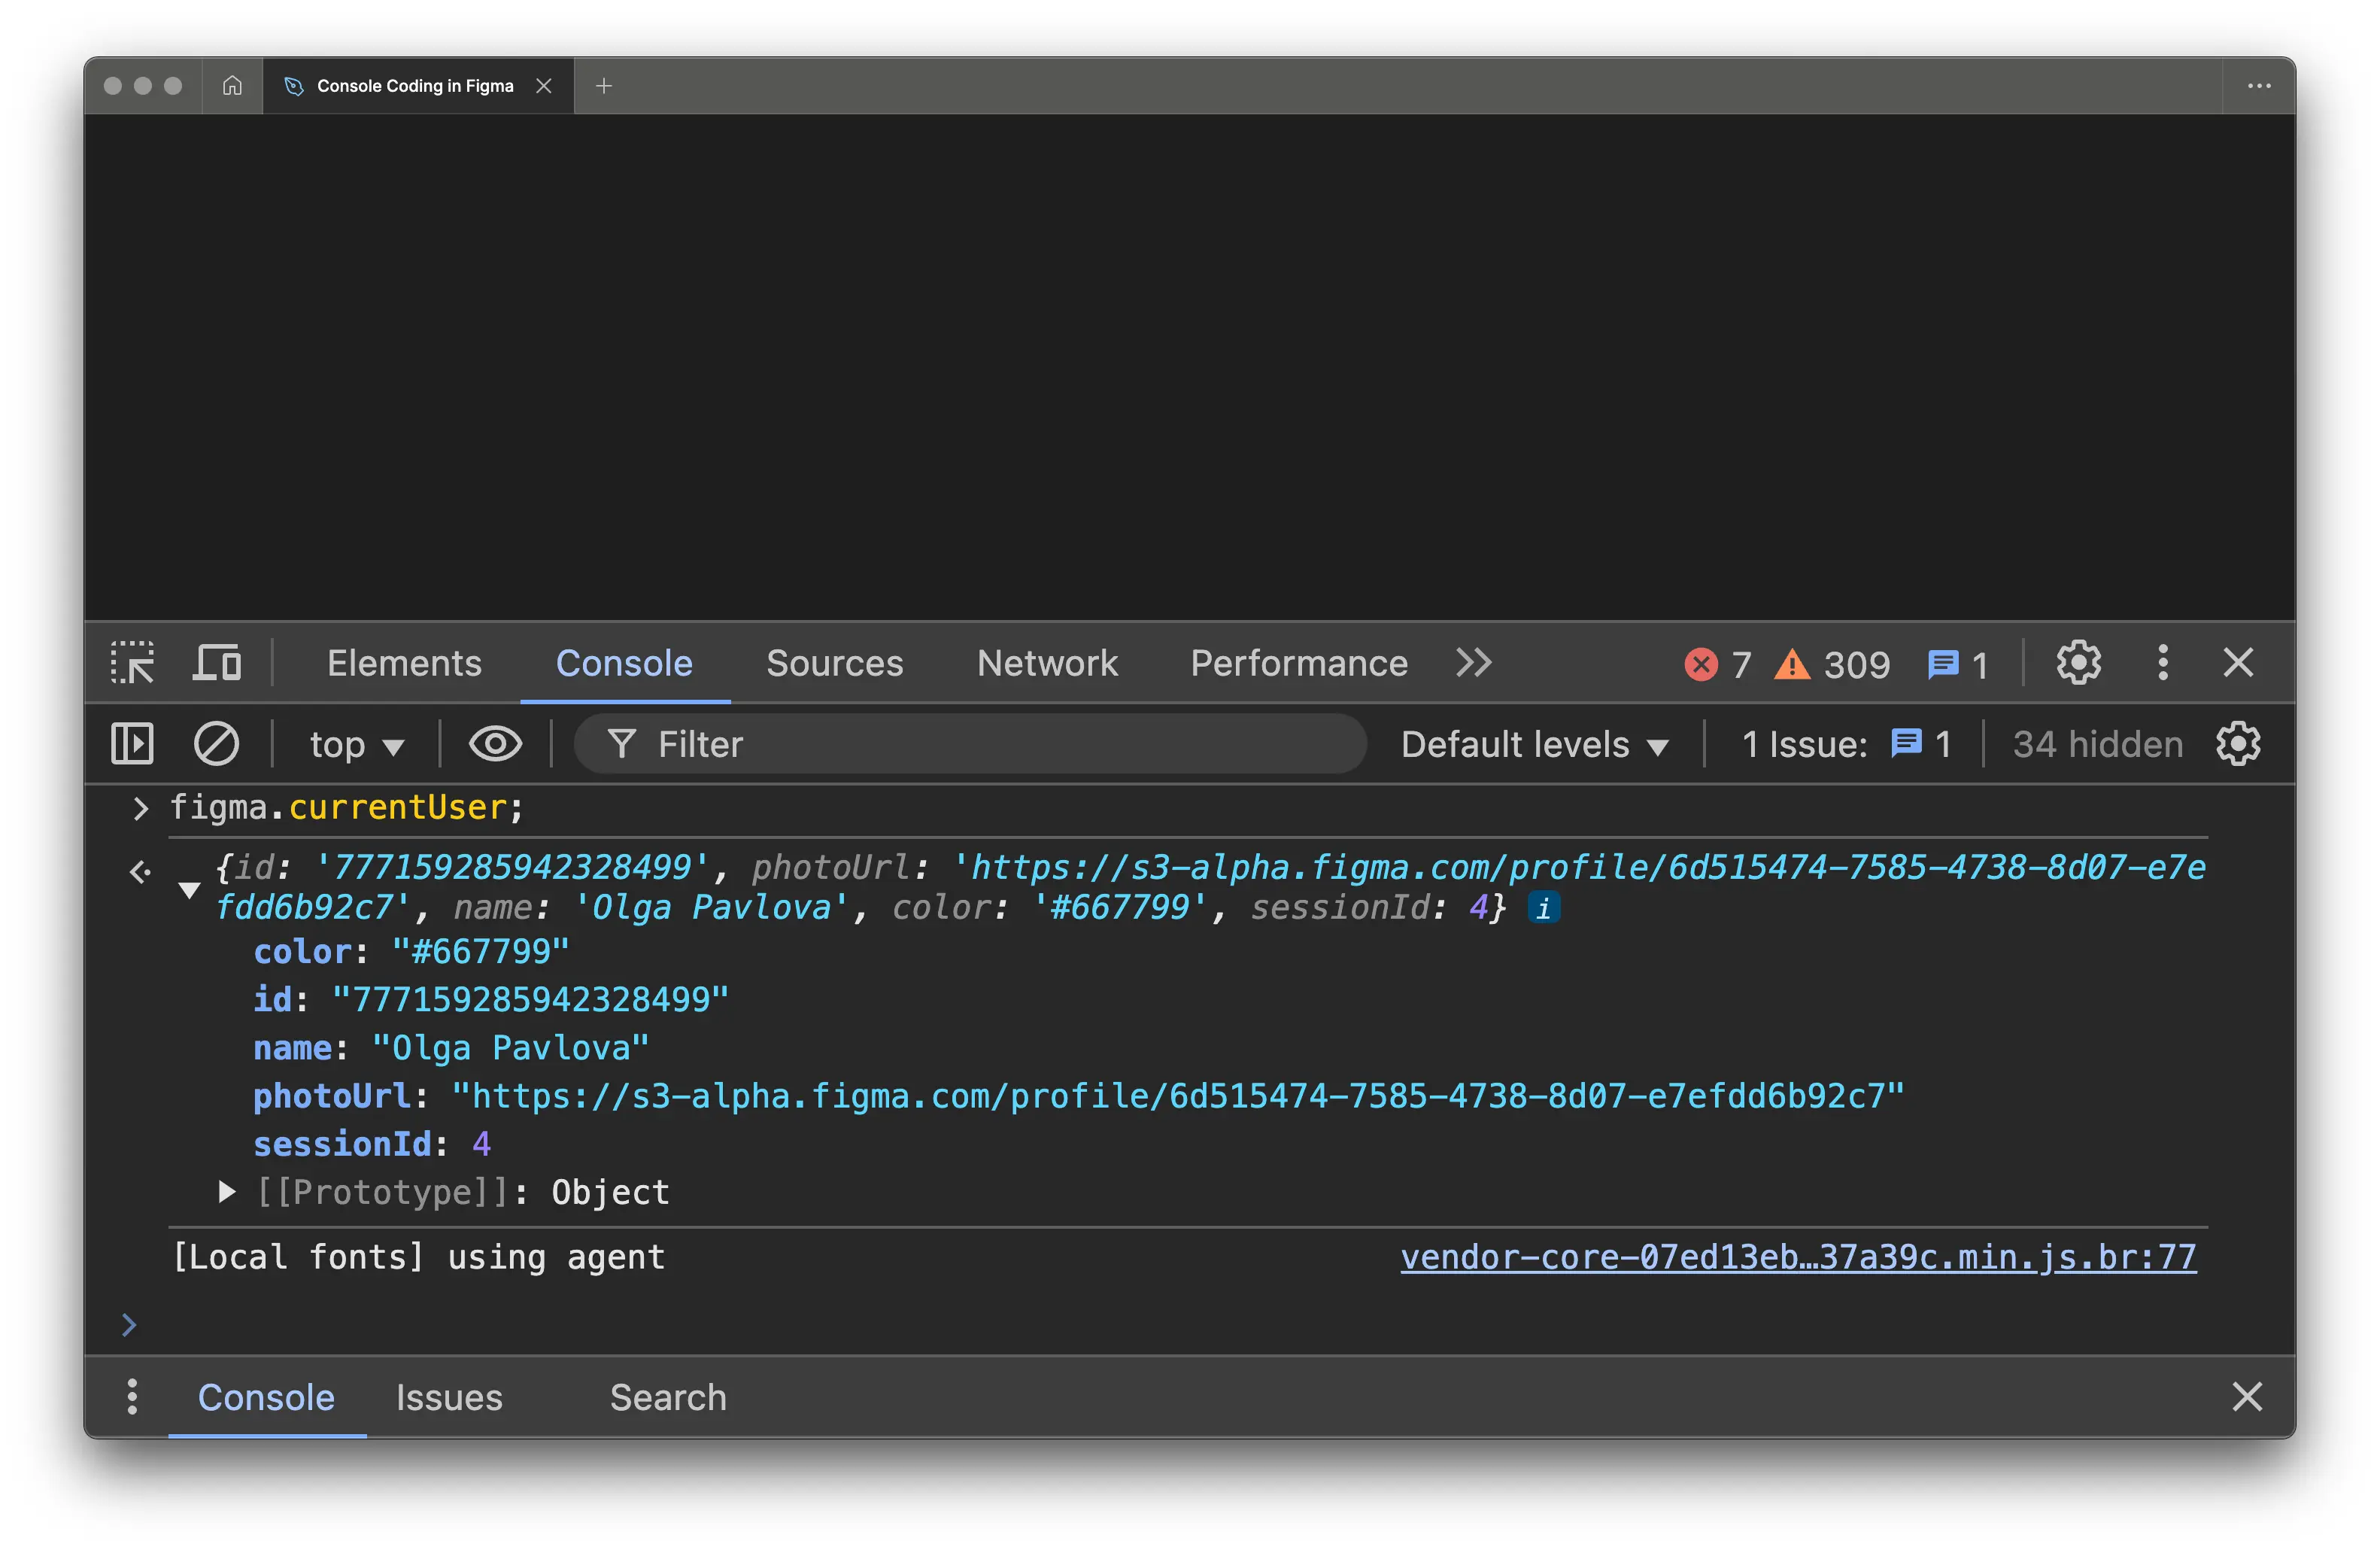2380x1550 pixels.
Task: Toggle the device toolbar icon
Action: [217, 663]
